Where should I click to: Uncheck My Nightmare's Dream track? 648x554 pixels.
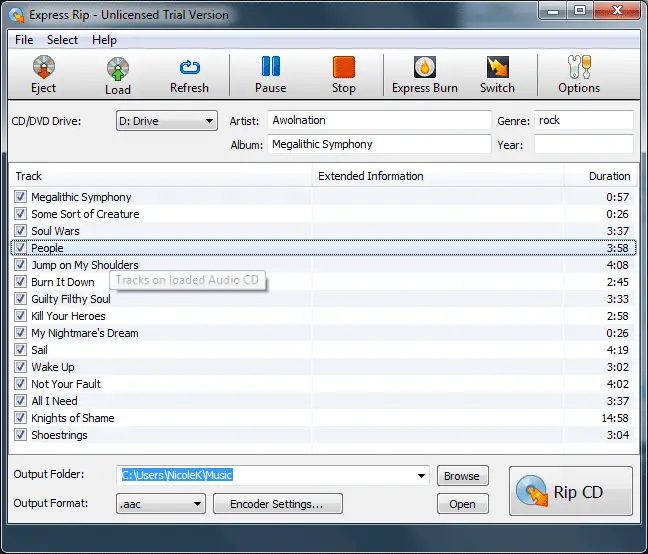[x=20, y=333]
